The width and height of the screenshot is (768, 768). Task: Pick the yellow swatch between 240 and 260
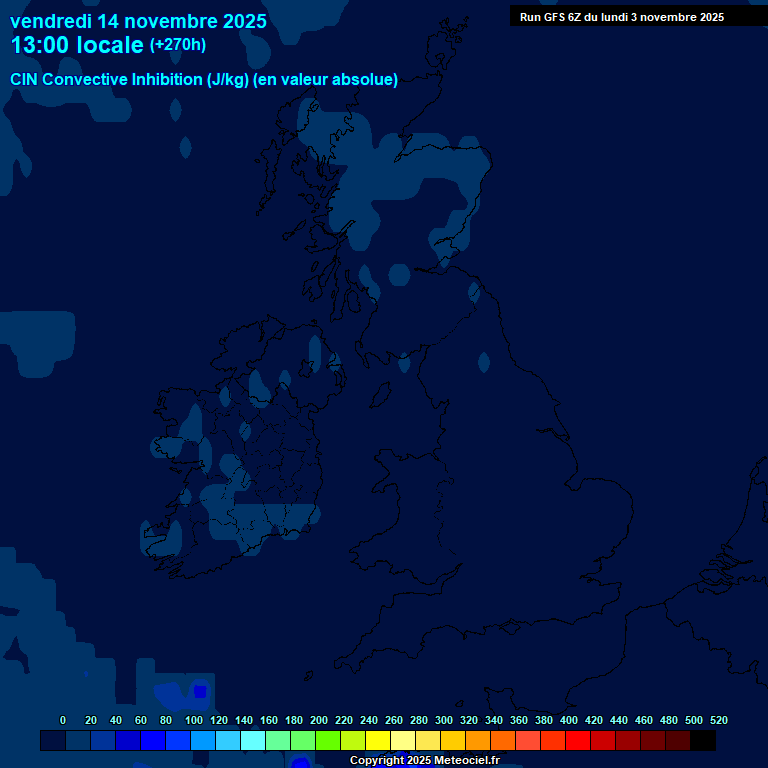click(x=378, y=741)
